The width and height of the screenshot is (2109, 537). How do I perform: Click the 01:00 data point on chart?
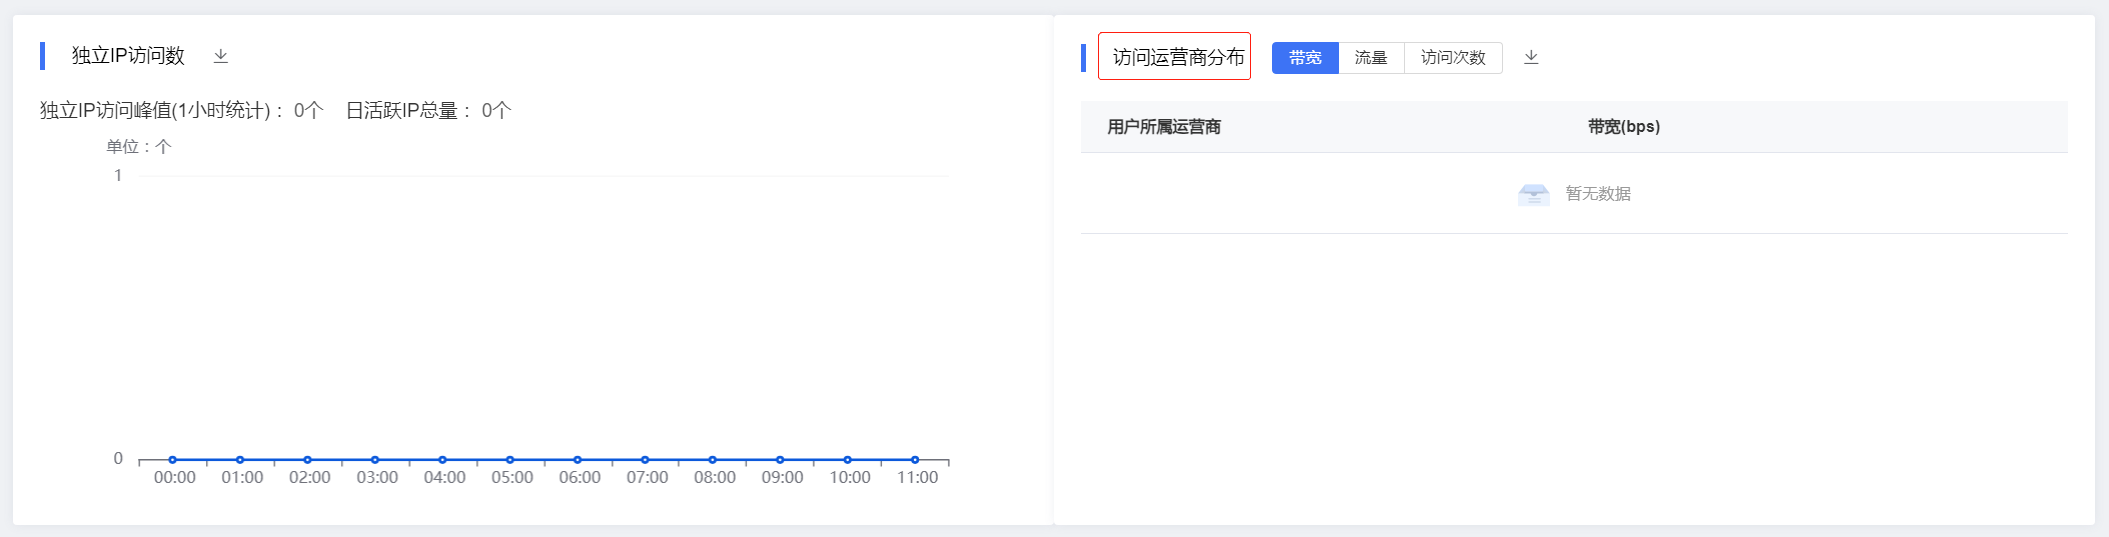click(x=240, y=460)
